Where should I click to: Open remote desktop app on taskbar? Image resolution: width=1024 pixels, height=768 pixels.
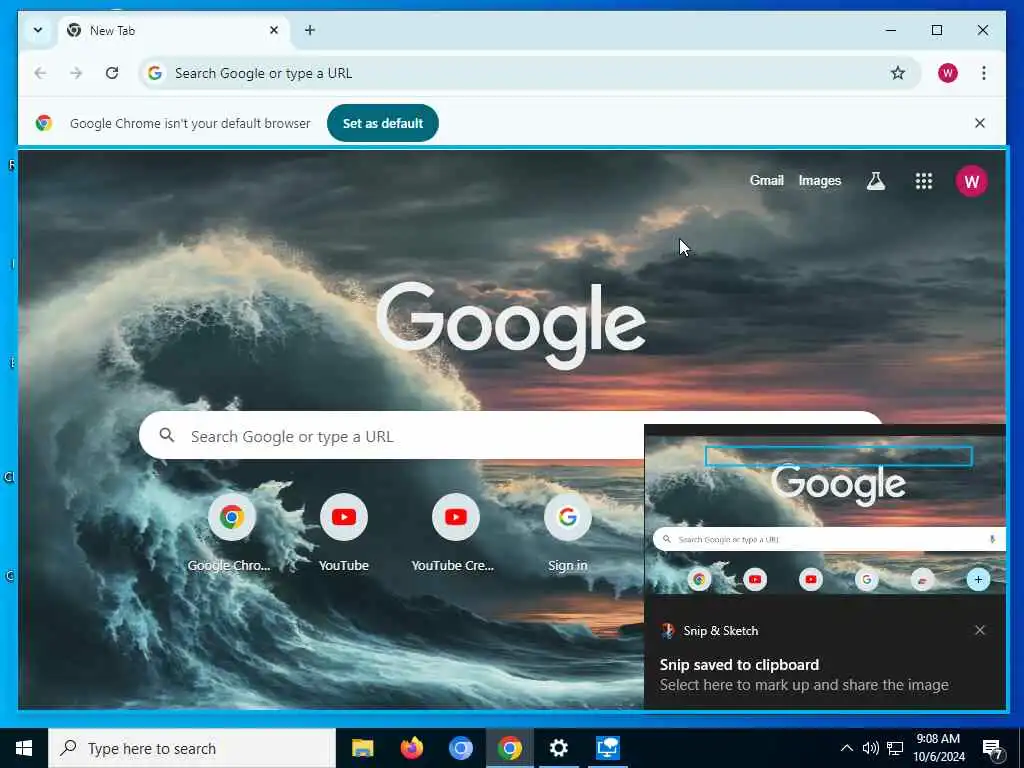pos(607,748)
